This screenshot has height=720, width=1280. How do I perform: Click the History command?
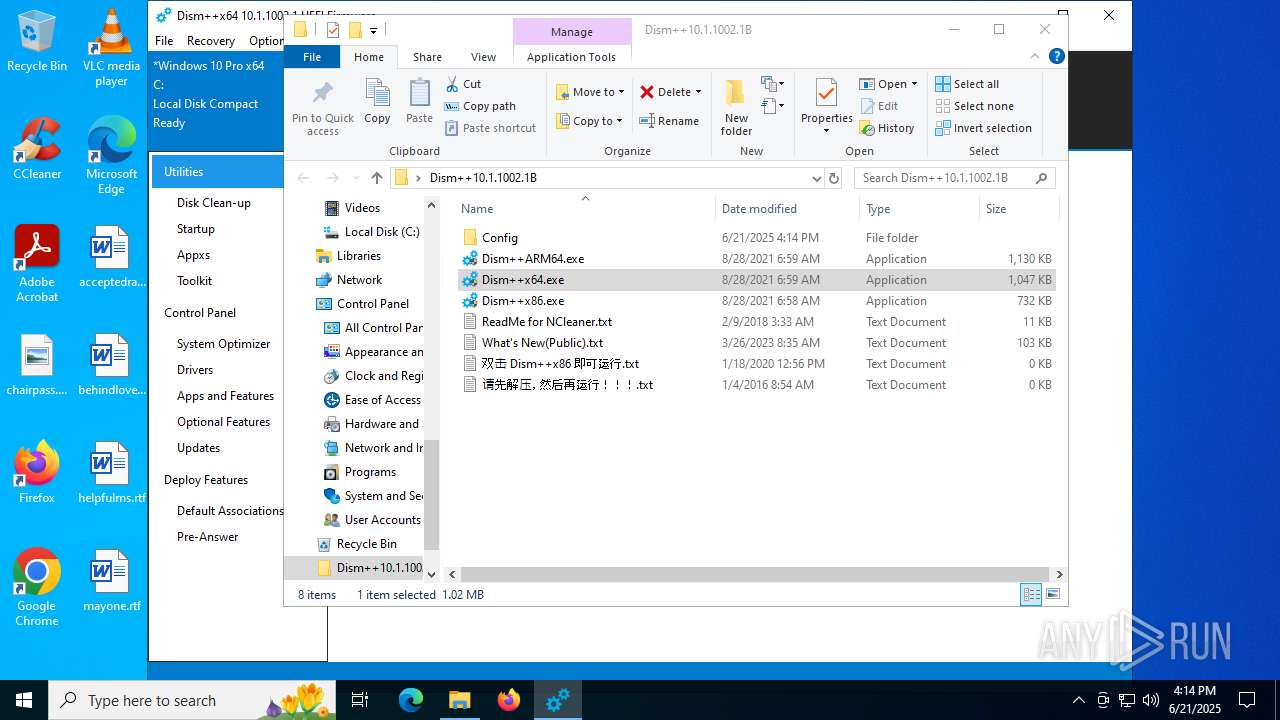(887, 128)
